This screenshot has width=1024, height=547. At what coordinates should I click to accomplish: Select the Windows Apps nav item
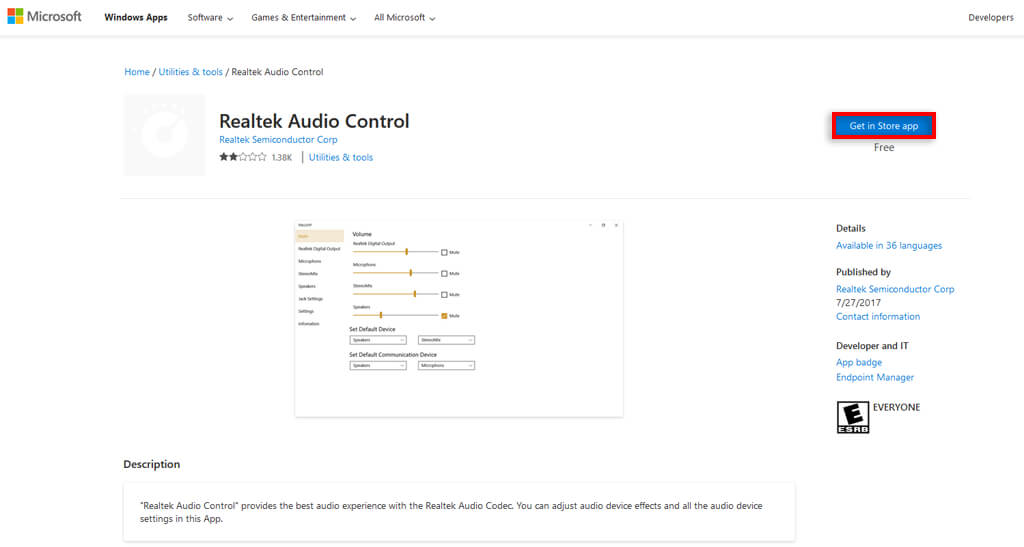pyautogui.click(x=136, y=18)
